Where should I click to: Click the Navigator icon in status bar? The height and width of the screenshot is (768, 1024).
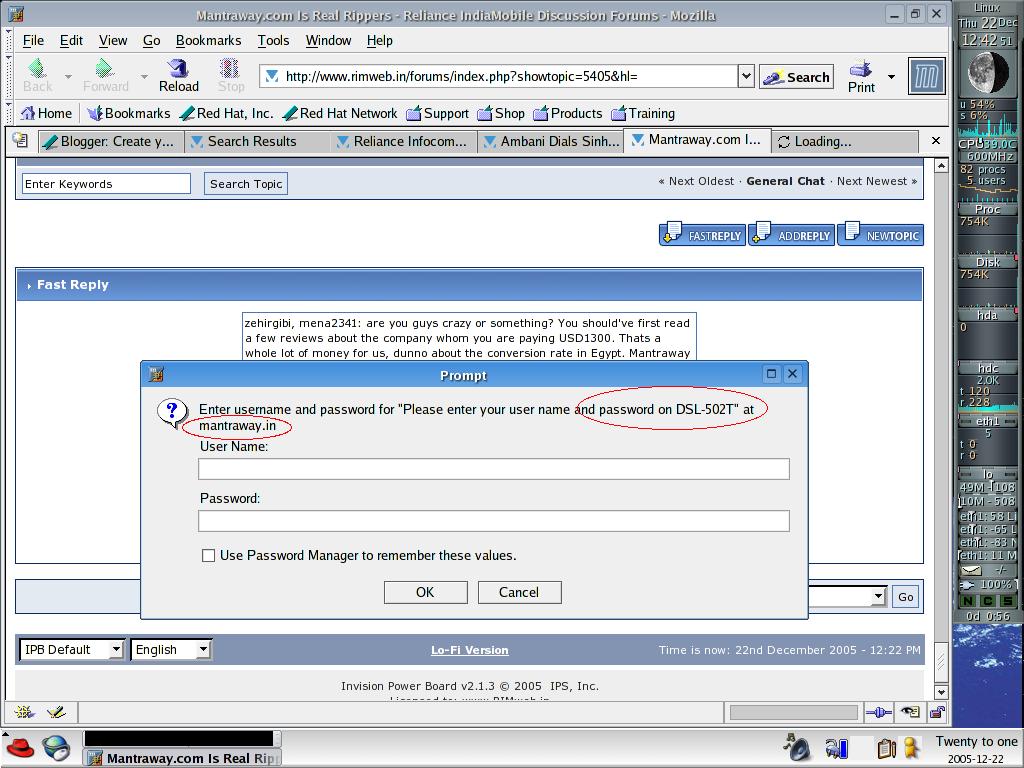coord(24,712)
